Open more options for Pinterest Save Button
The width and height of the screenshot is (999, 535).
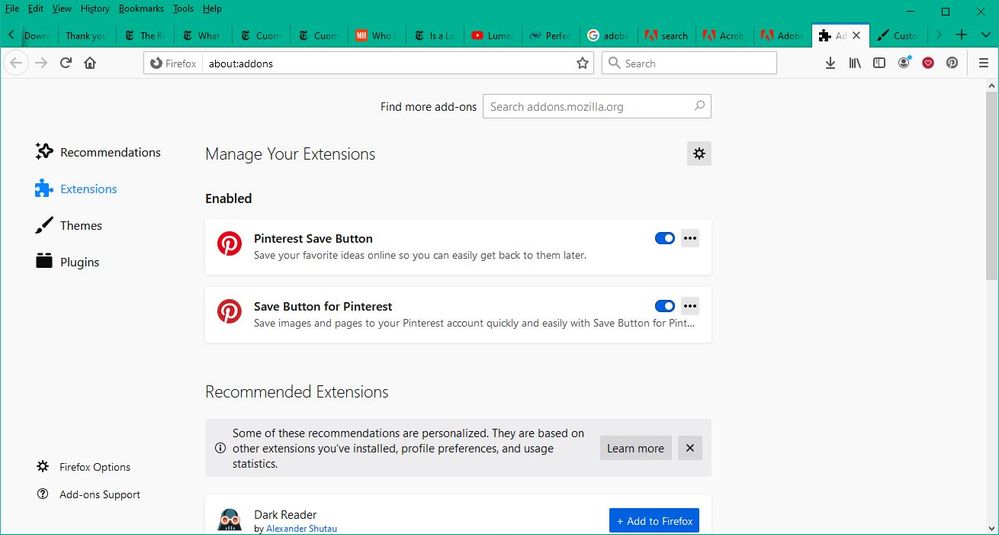coord(690,238)
